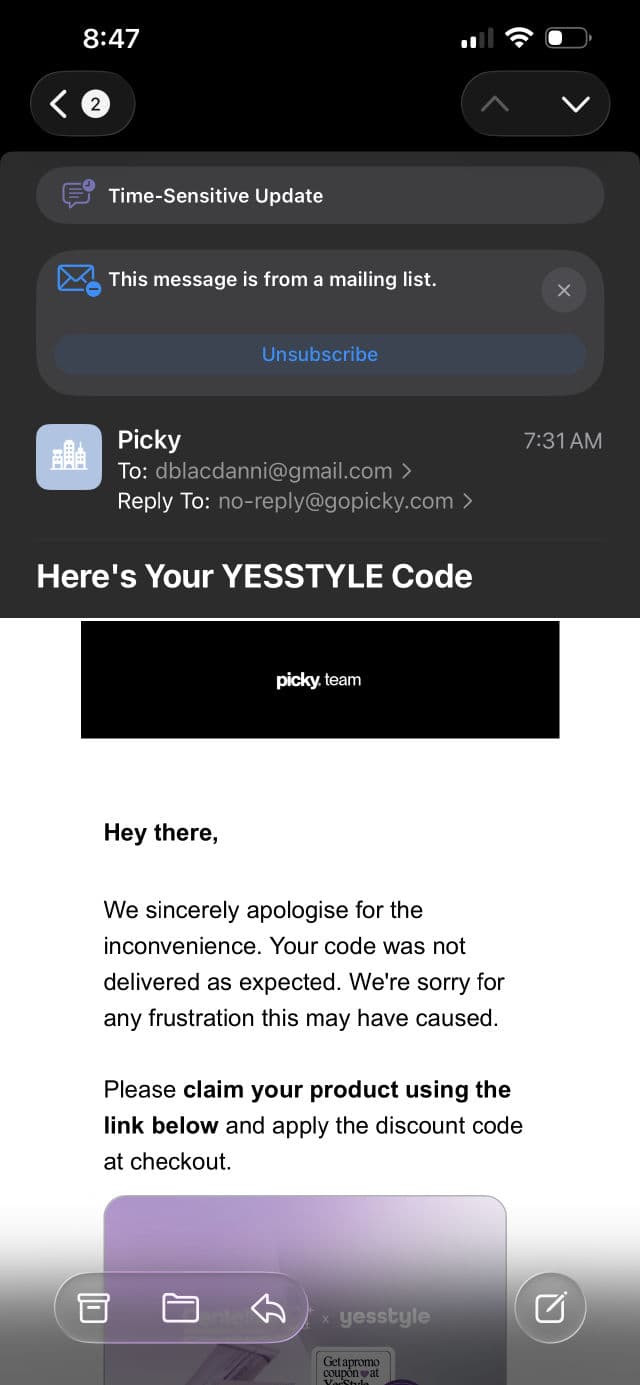Dismiss the mailing list banner

pyautogui.click(x=563, y=290)
